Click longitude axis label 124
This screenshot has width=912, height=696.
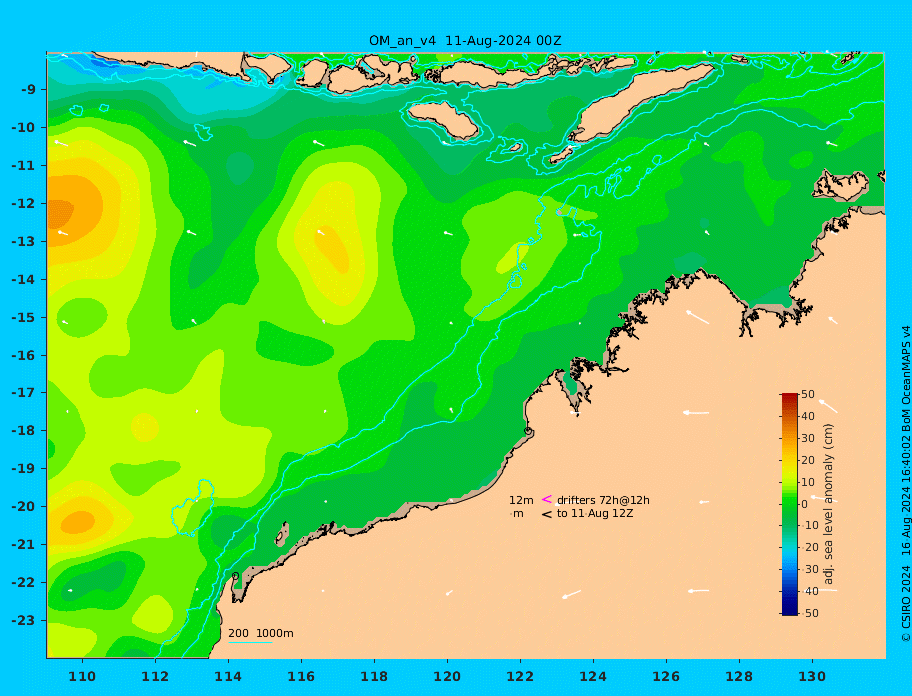[593, 677]
